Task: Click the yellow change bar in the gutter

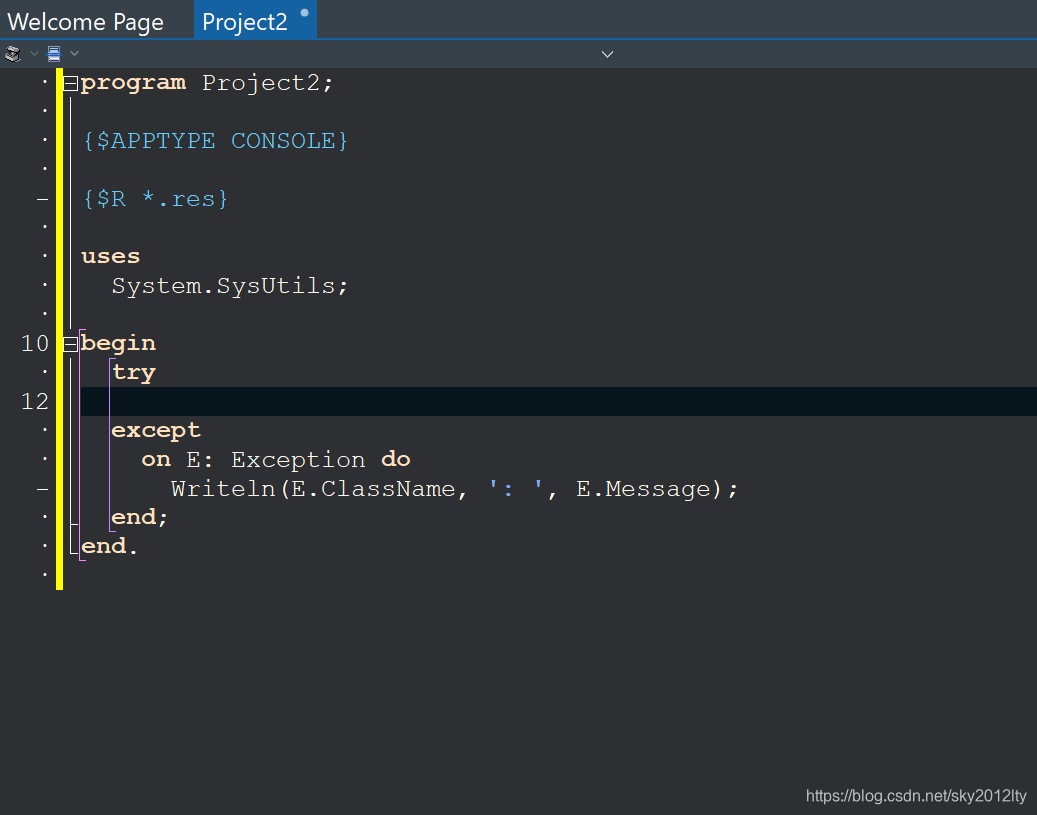Action: 59,300
